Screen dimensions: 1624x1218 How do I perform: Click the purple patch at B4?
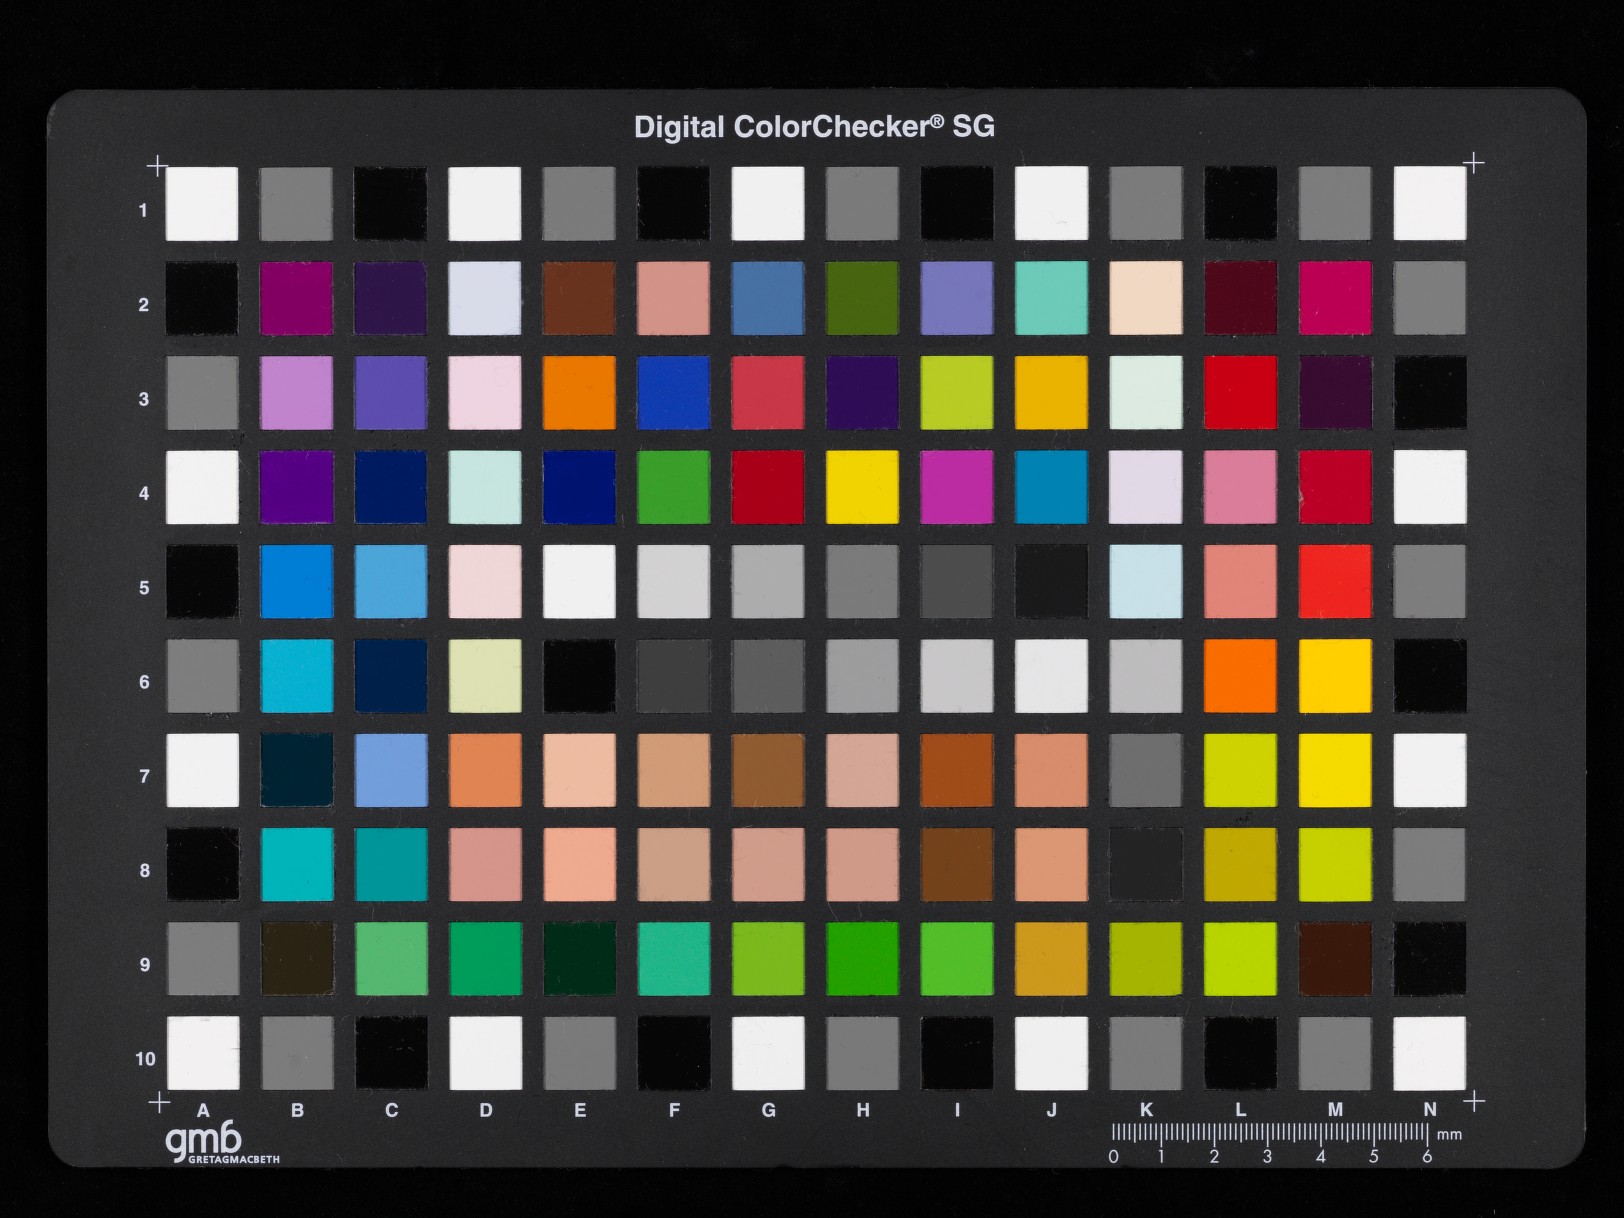pyautogui.click(x=296, y=487)
